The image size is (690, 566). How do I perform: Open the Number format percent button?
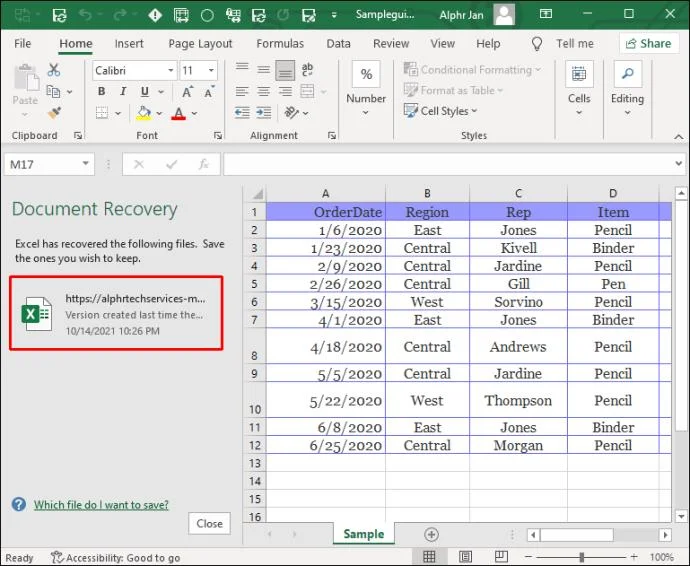(366, 74)
